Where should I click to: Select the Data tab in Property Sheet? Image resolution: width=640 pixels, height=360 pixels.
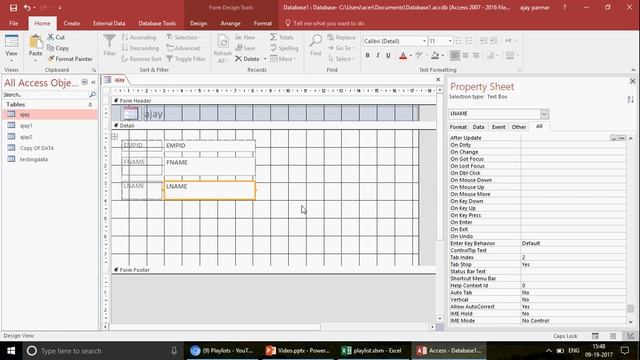coord(478,127)
